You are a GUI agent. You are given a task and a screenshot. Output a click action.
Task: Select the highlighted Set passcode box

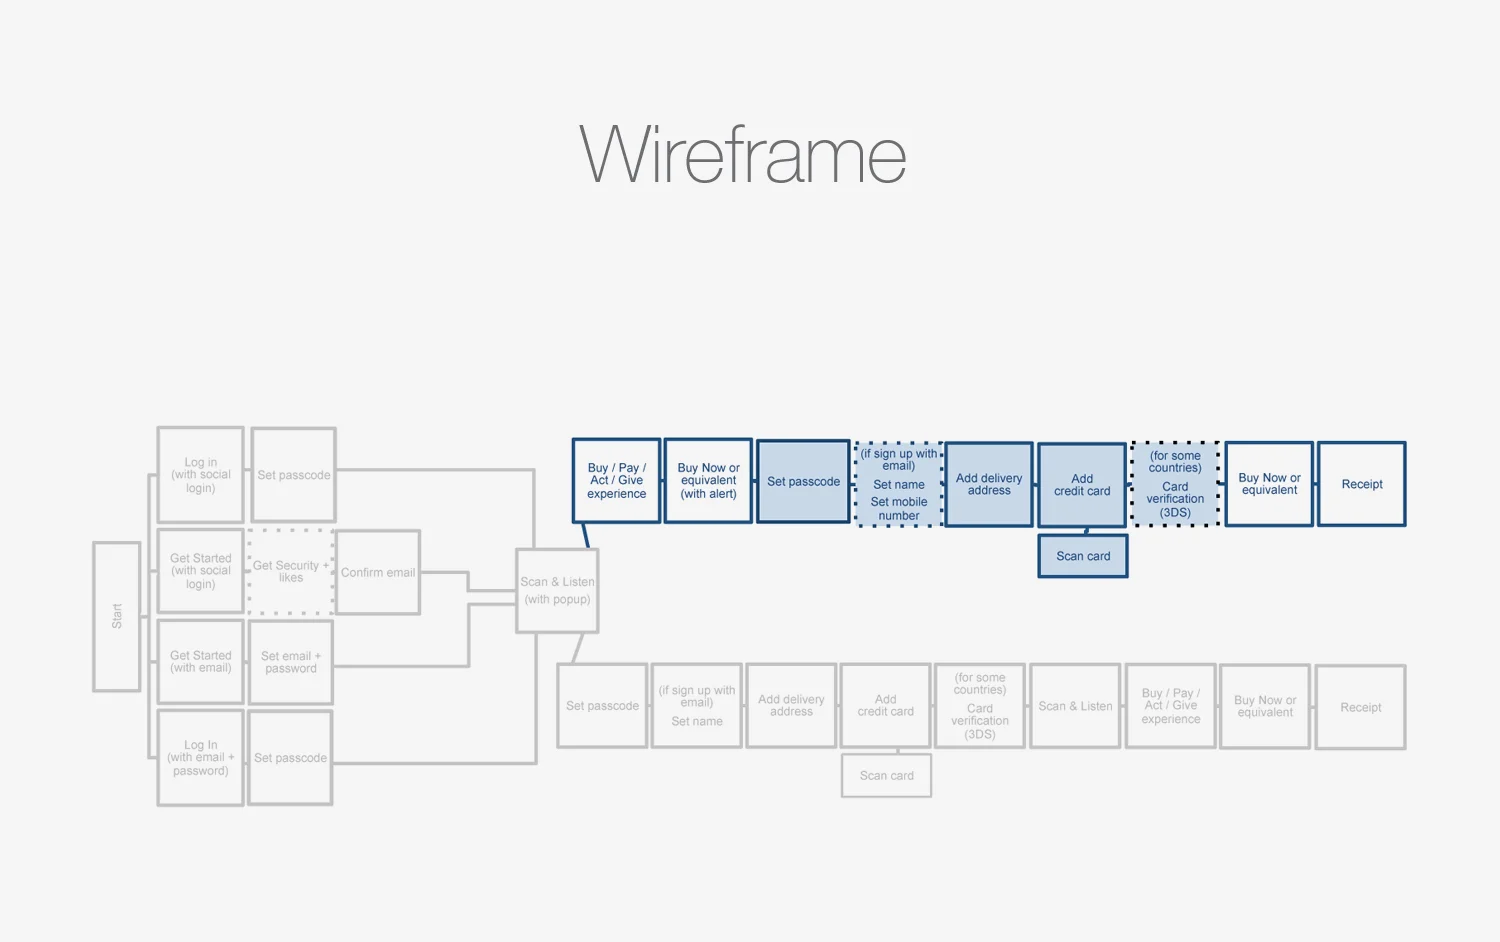pyautogui.click(x=802, y=481)
